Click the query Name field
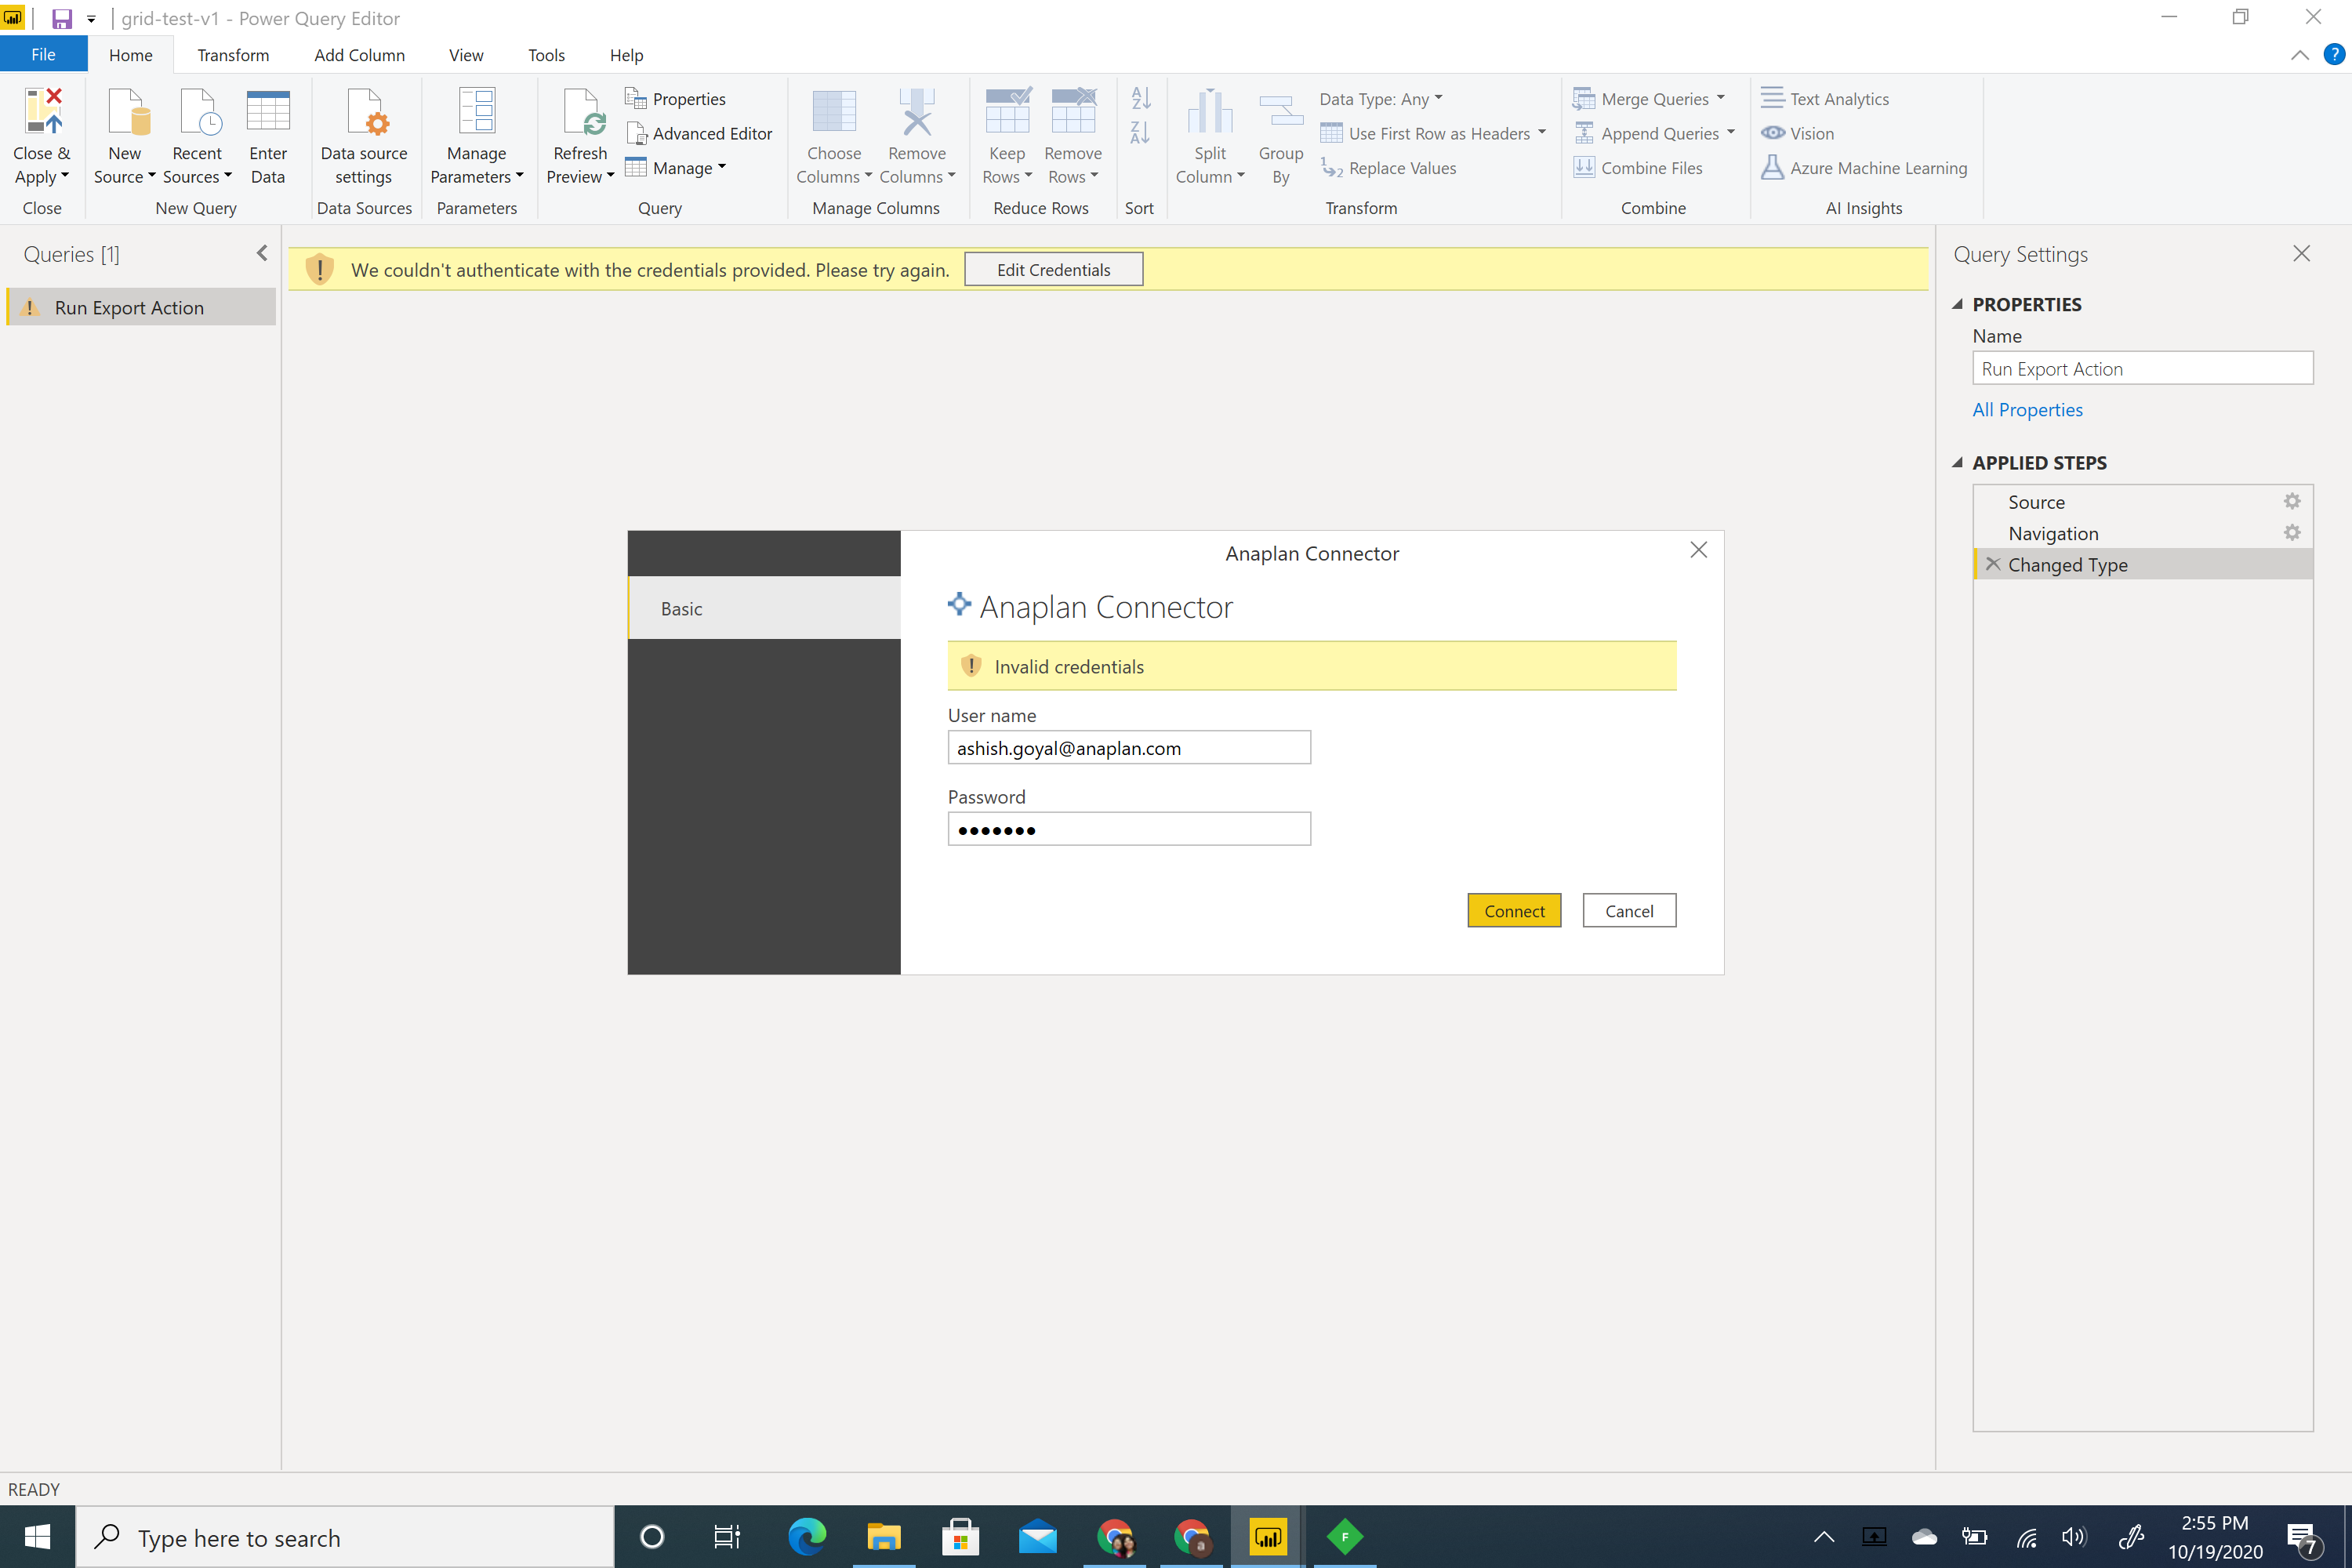The height and width of the screenshot is (1568, 2352). click(2142, 368)
